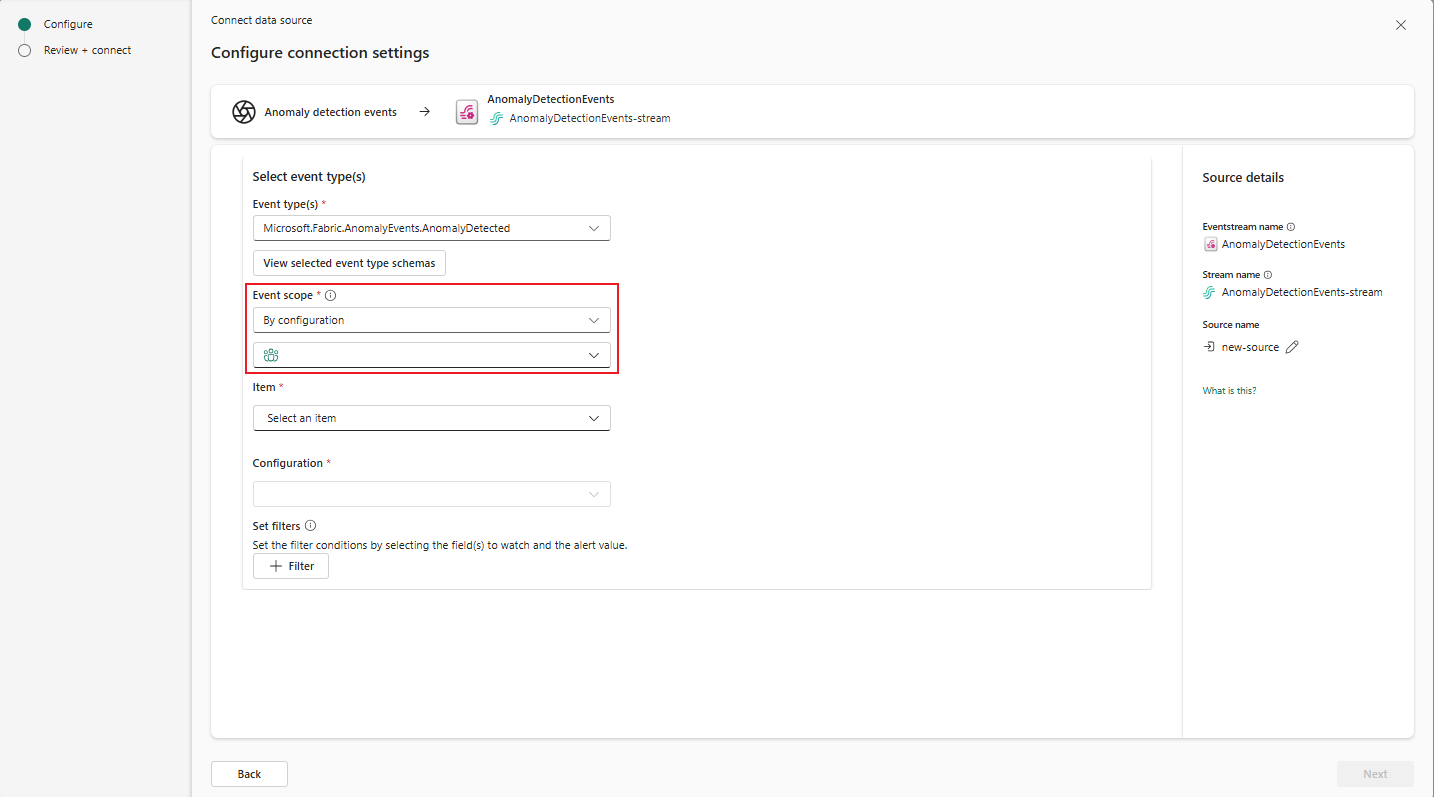Viewport: 1434px width, 797px height.
Task: Click the Eventstream name info icon
Action: click(1291, 227)
